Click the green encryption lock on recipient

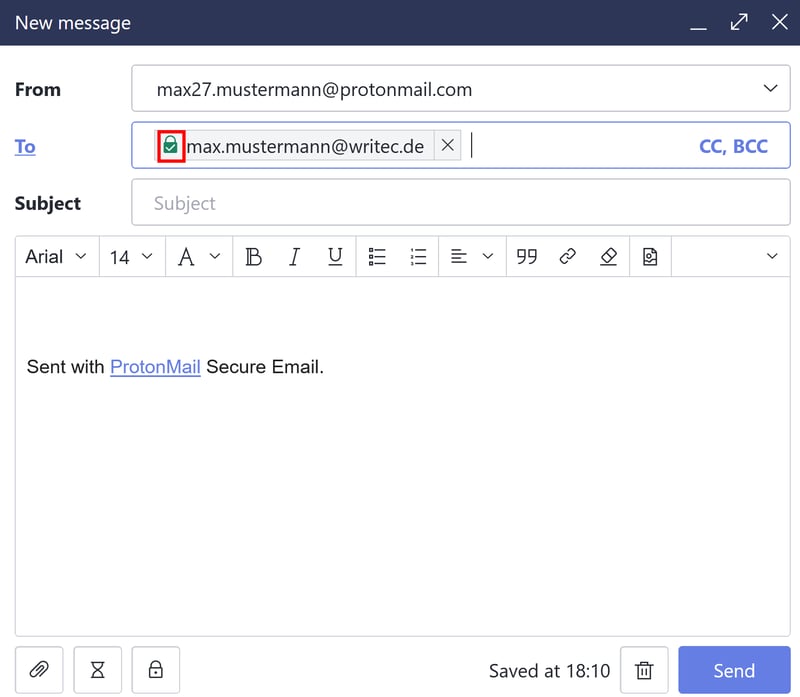coord(170,146)
